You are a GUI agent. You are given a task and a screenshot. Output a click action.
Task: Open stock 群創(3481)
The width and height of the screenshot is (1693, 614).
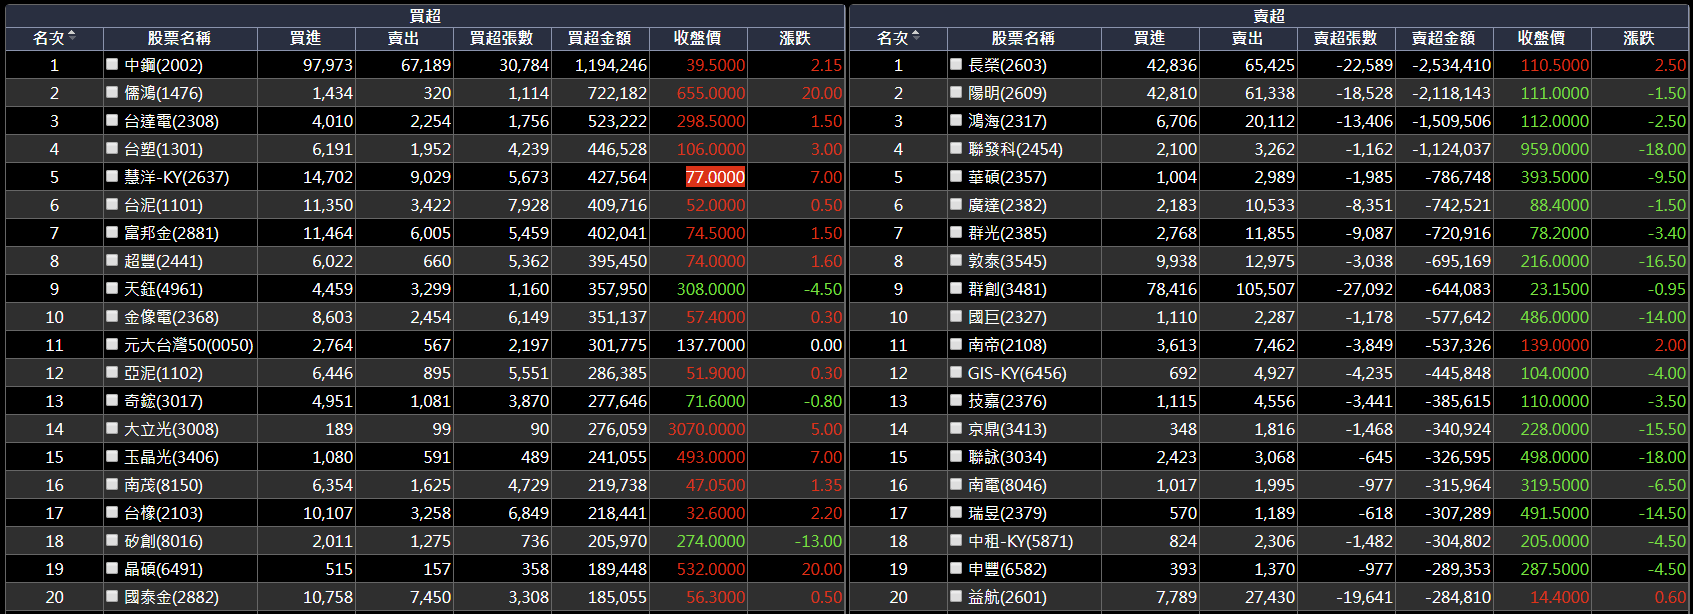point(1007,289)
